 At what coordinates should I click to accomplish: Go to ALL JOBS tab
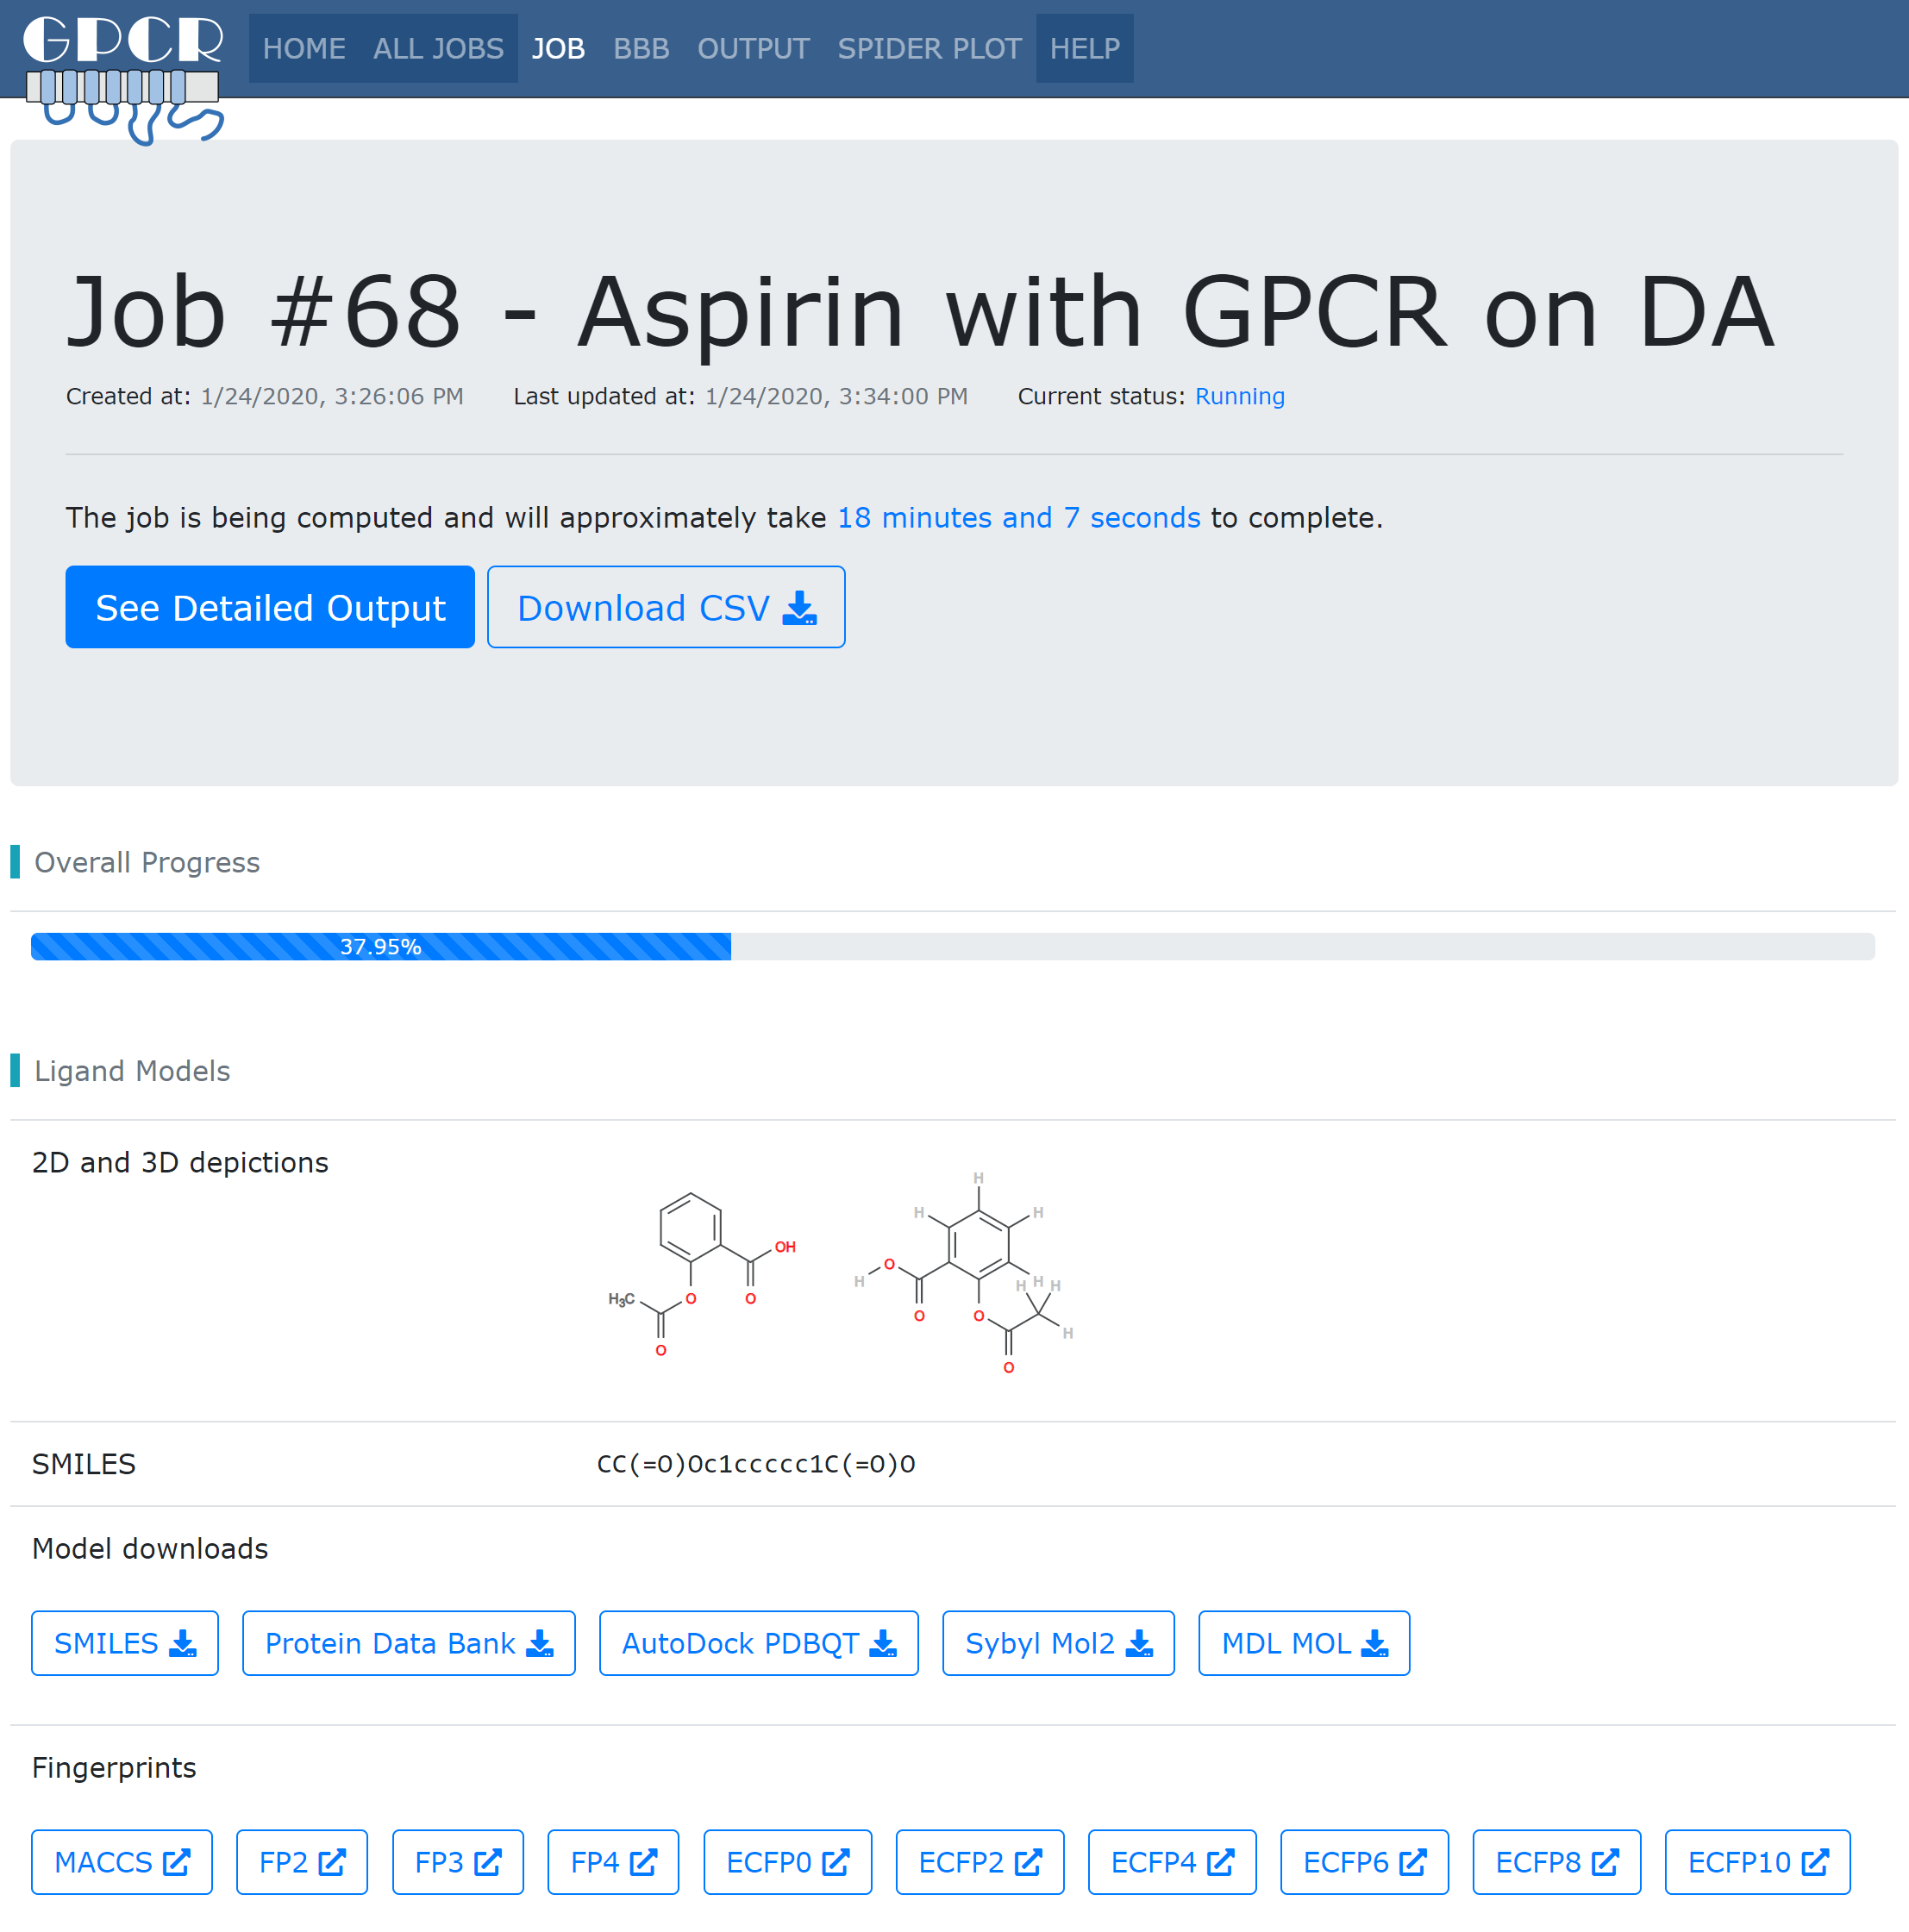[438, 48]
